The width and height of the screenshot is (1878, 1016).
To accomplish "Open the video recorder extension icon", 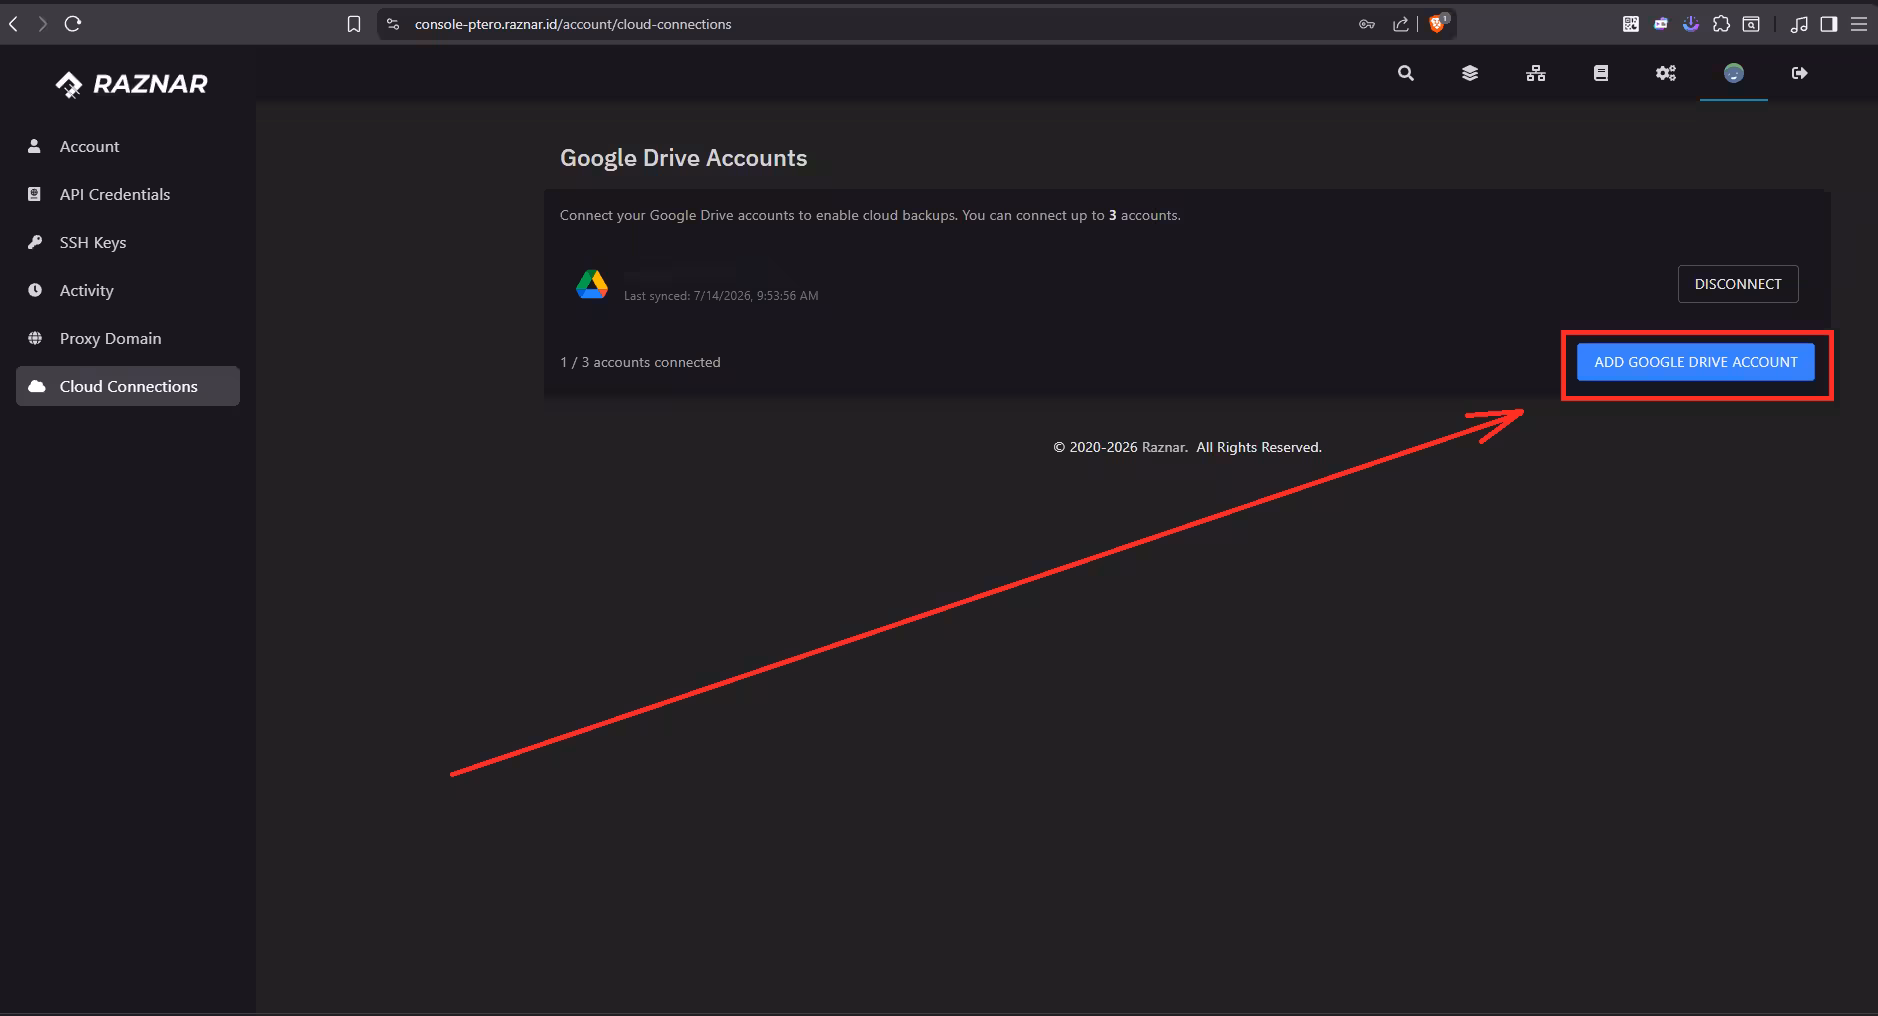I will (1661, 24).
